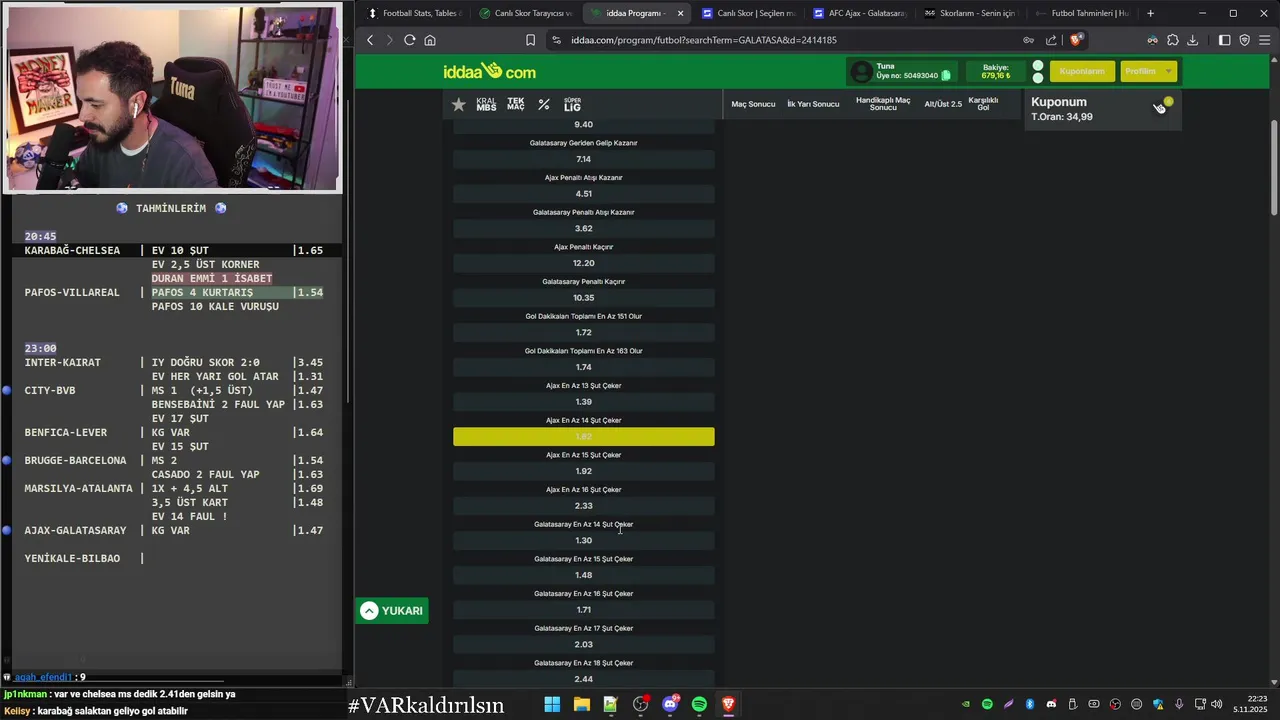Open new browser tab with plus button
Viewport: 1280px width, 720px height.
(1150, 13)
